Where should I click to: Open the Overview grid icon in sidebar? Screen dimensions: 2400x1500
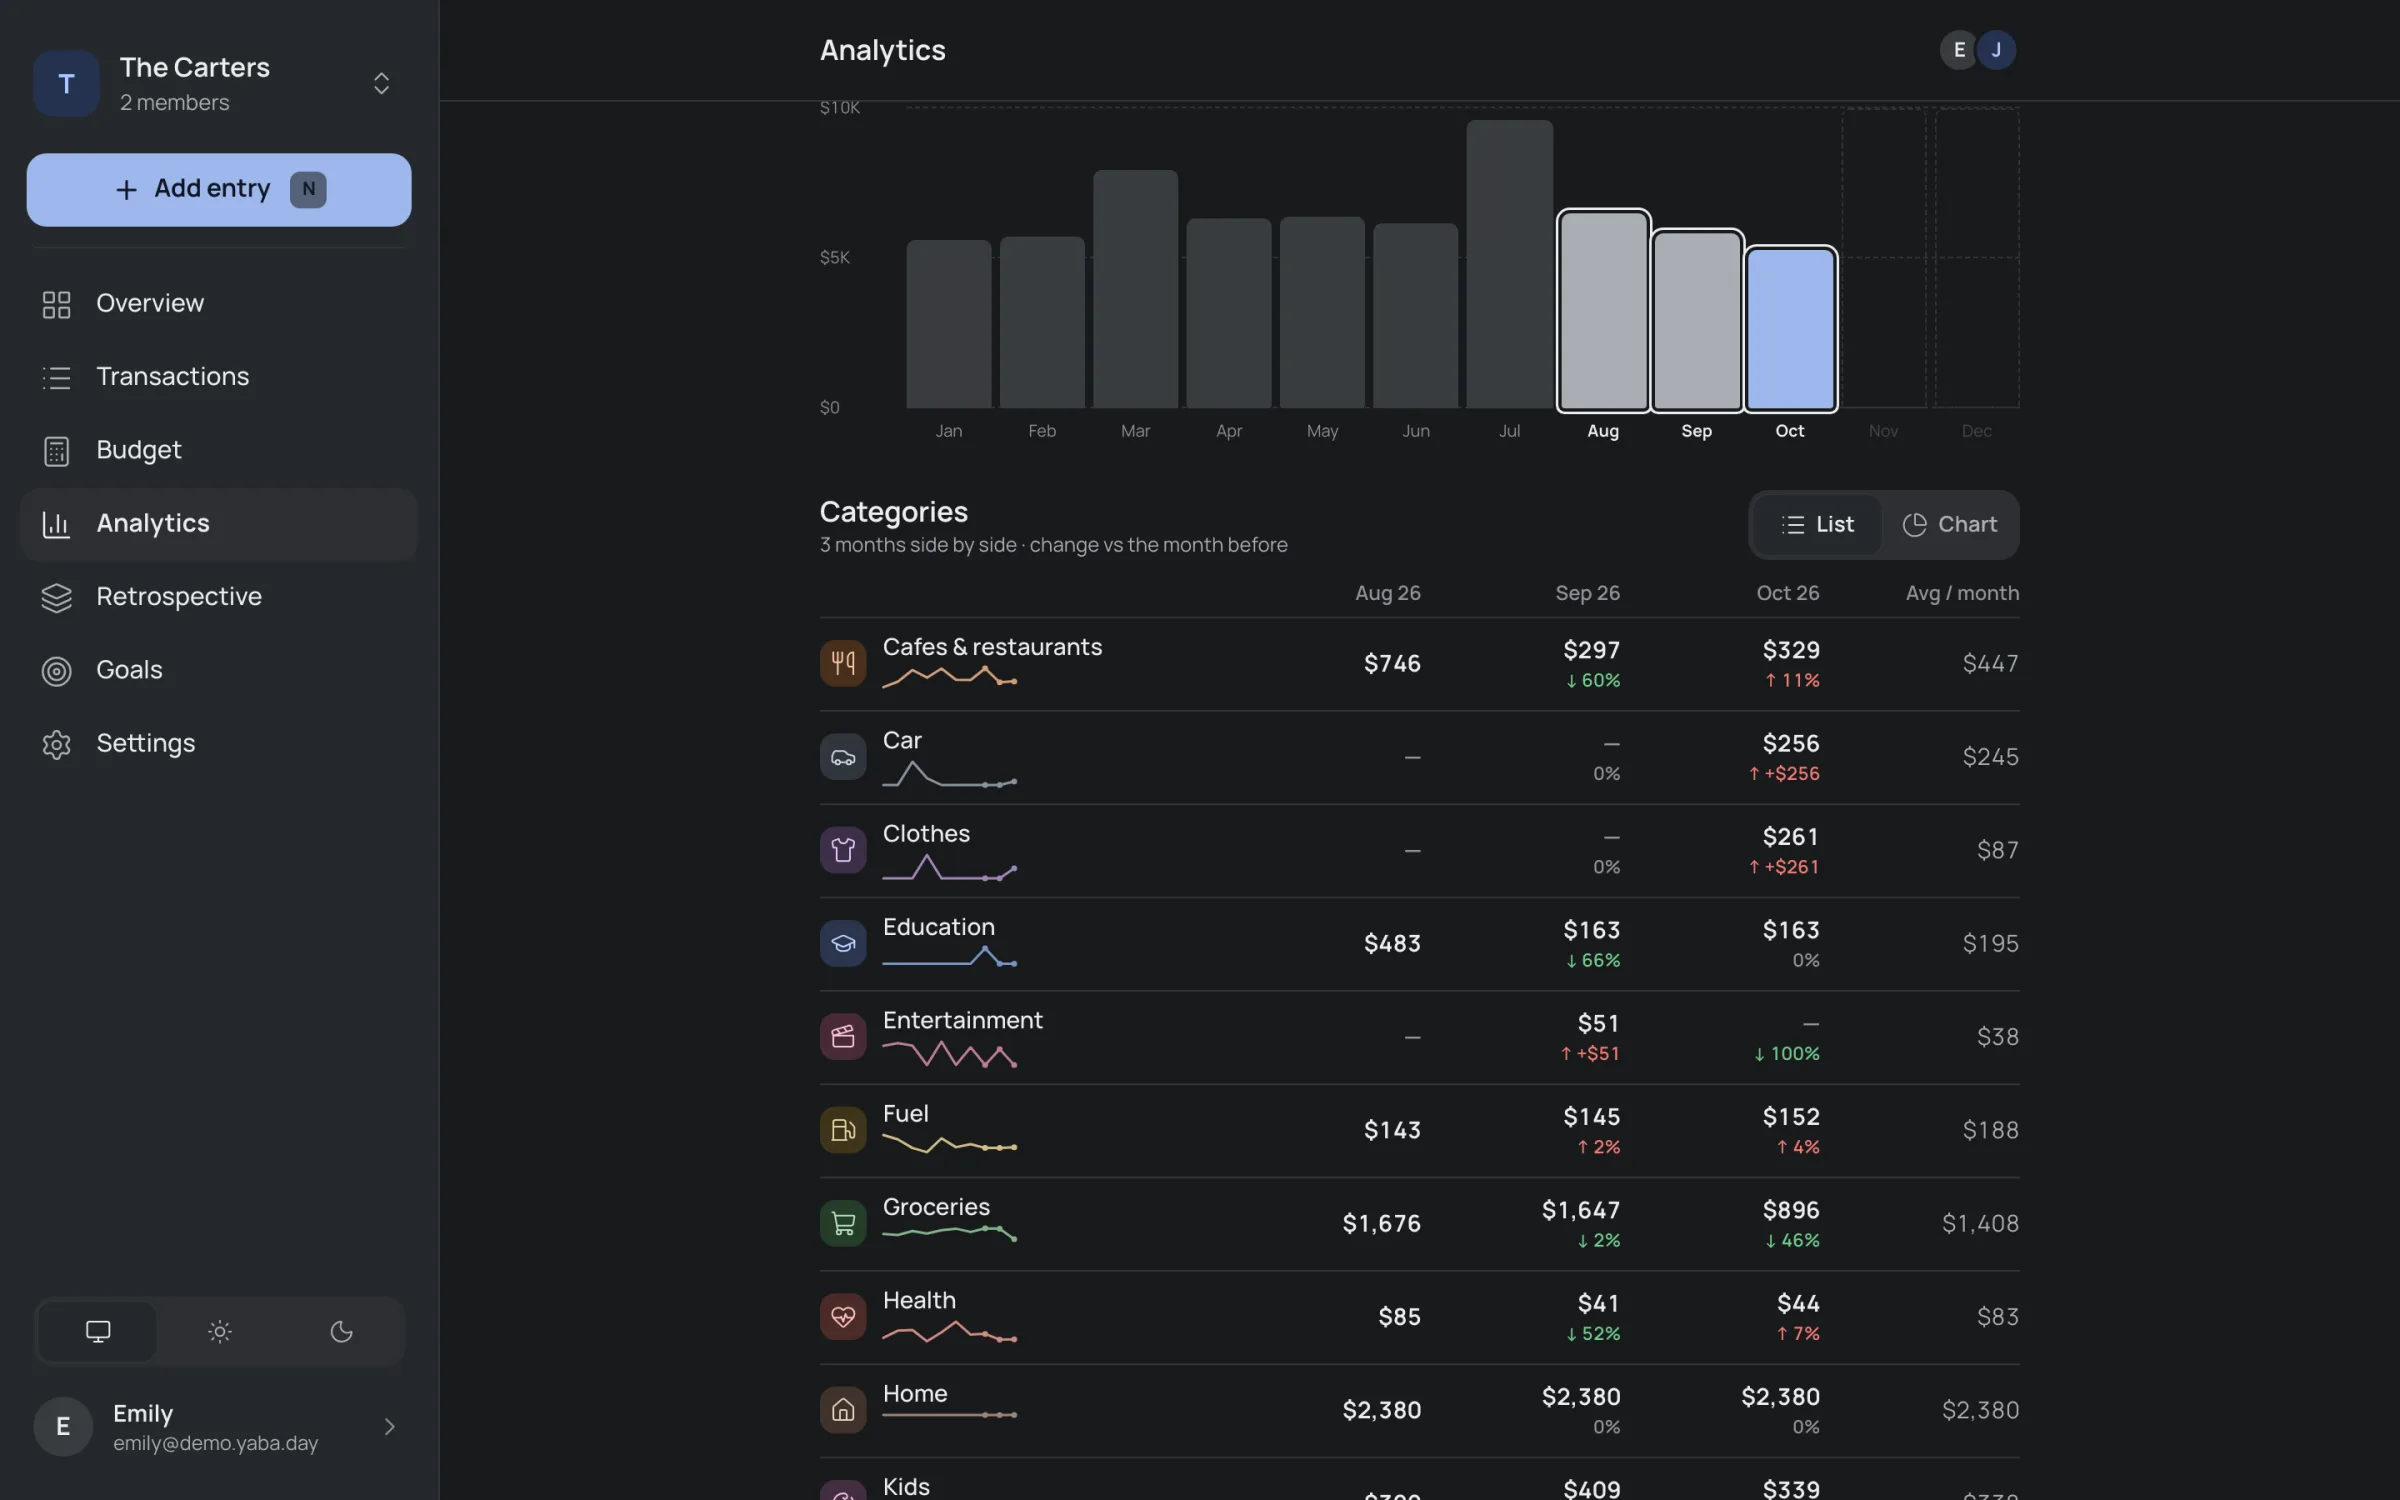click(56, 304)
